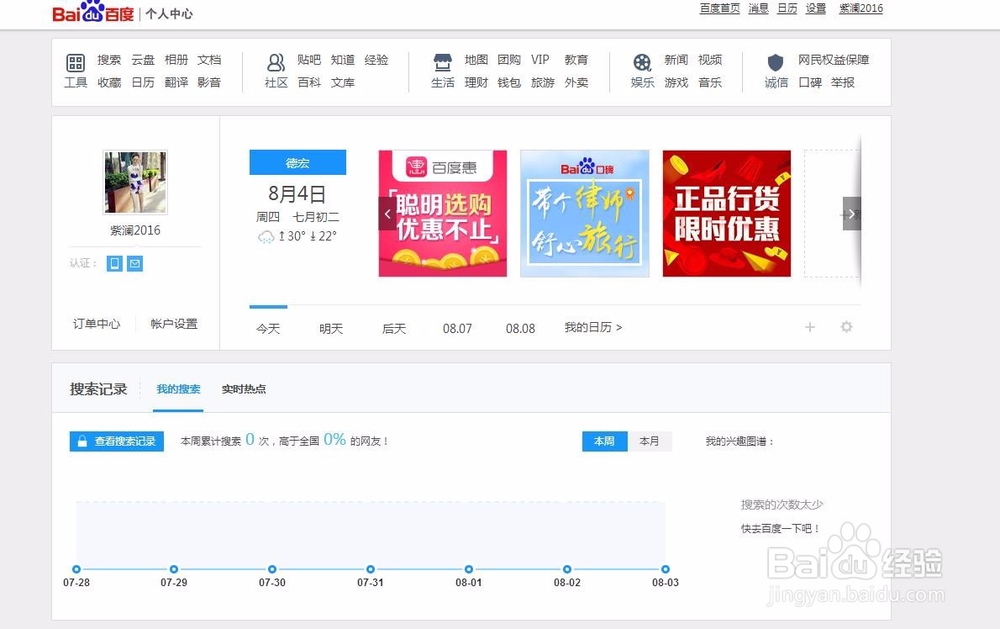Select the 08.07 date tab
The width and height of the screenshot is (1000, 629).
pyautogui.click(x=457, y=329)
